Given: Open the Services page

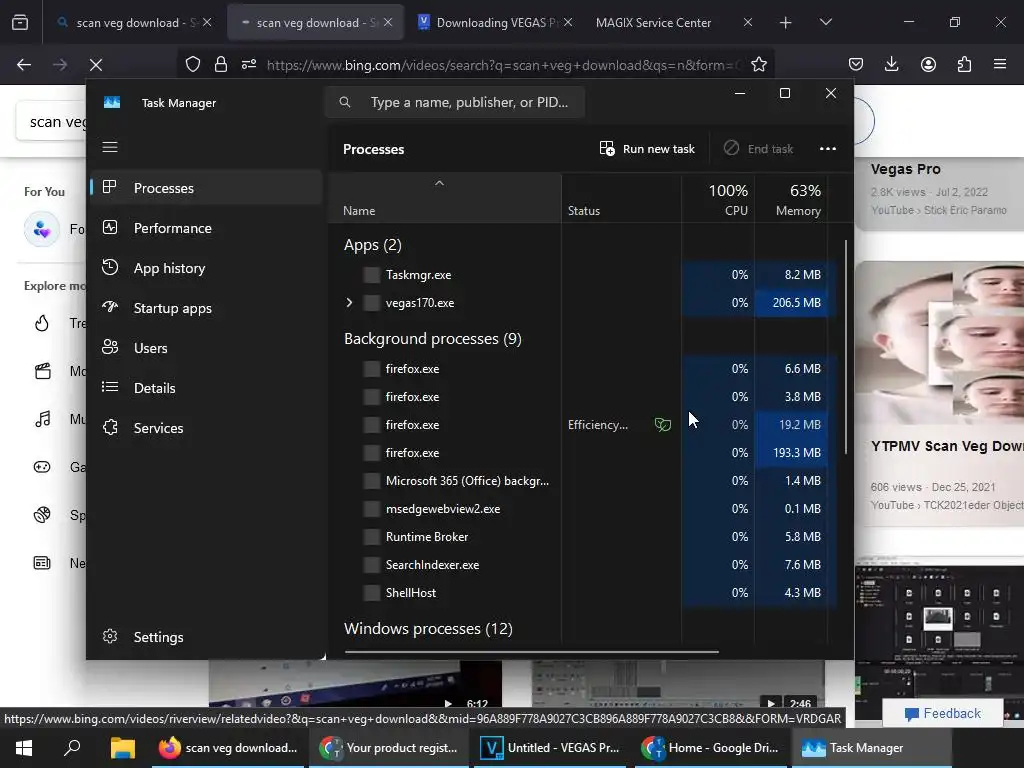Looking at the screenshot, I should click(x=206, y=428).
